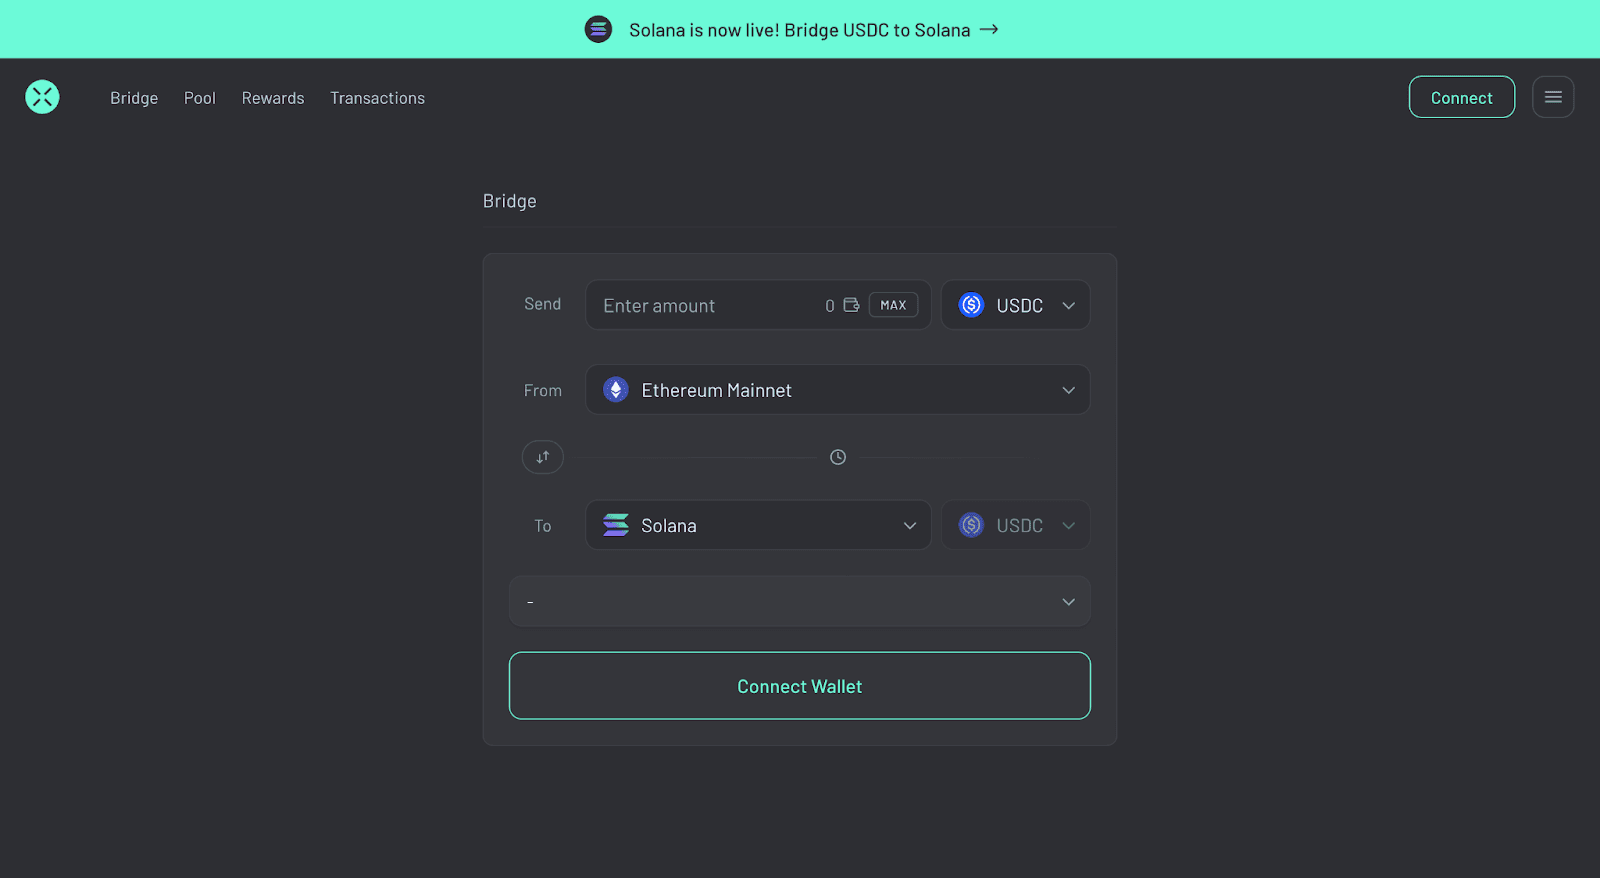Click the Ethereum logo in From field
The width and height of the screenshot is (1600, 878).
pyautogui.click(x=616, y=390)
